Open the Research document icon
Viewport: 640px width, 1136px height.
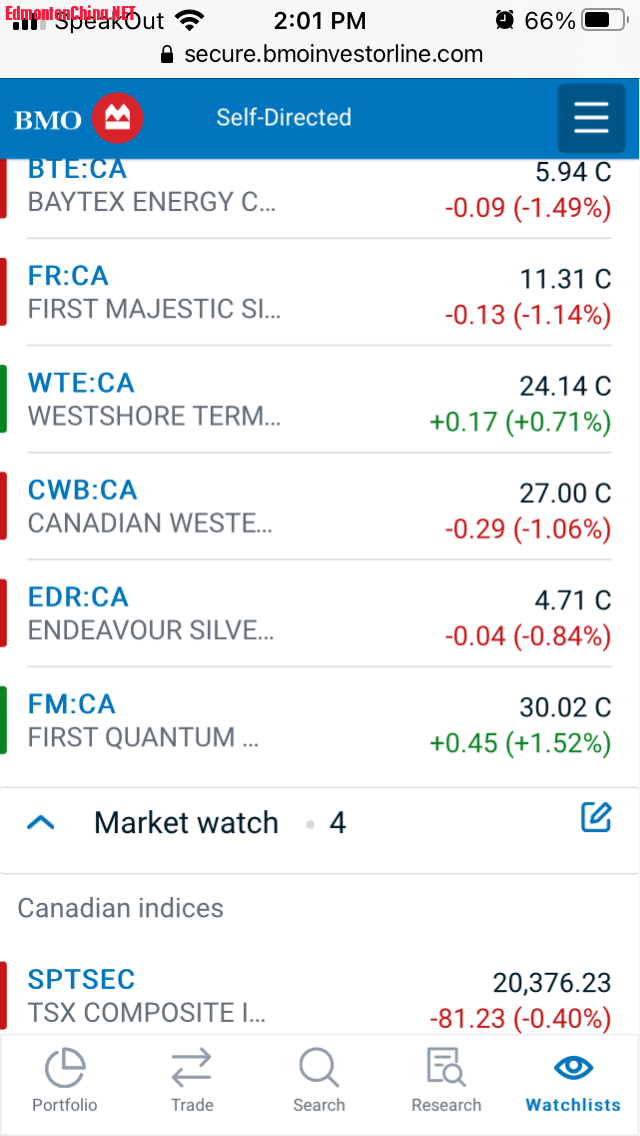[446, 1068]
